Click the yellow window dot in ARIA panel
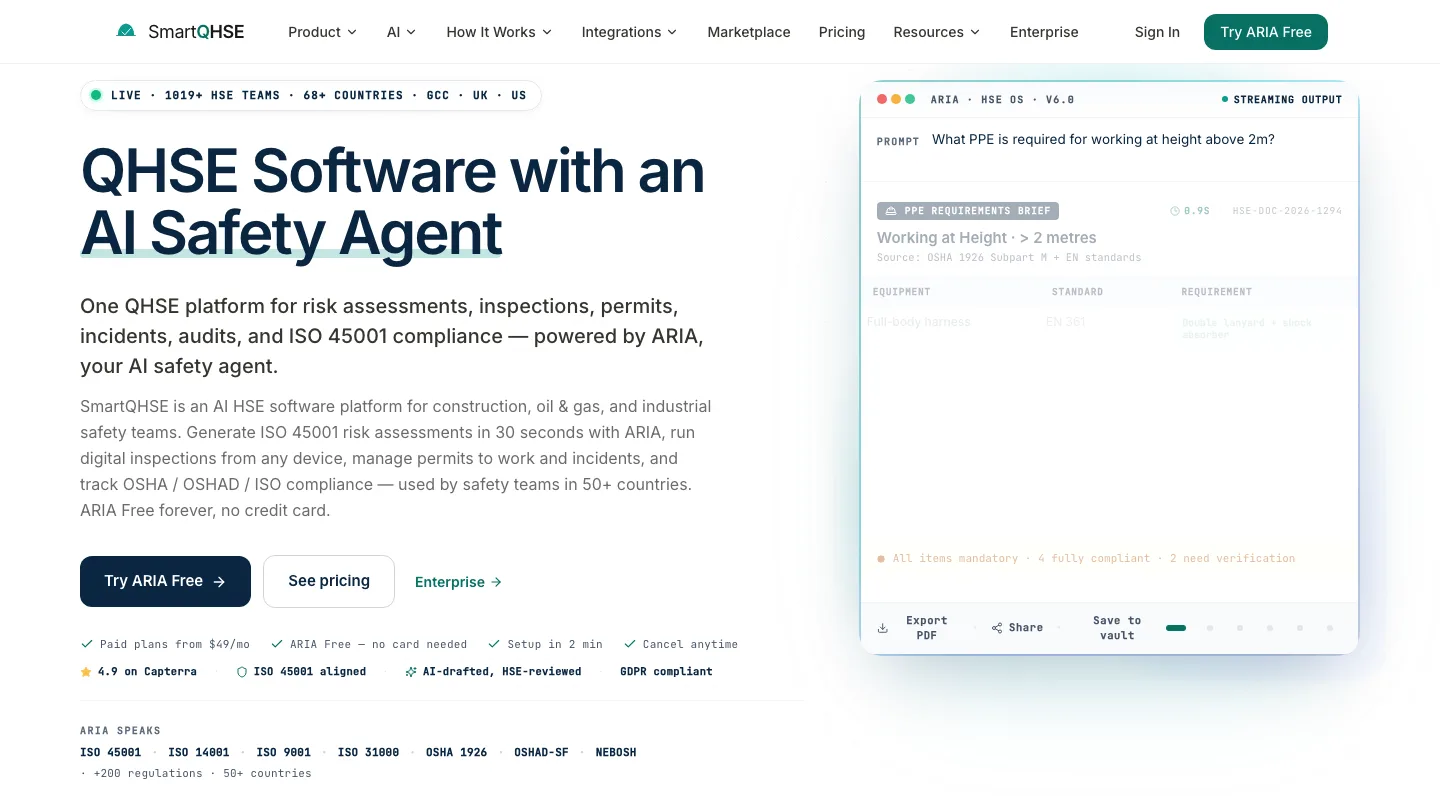The width and height of the screenshot is (1440, 810). [896, 99]
